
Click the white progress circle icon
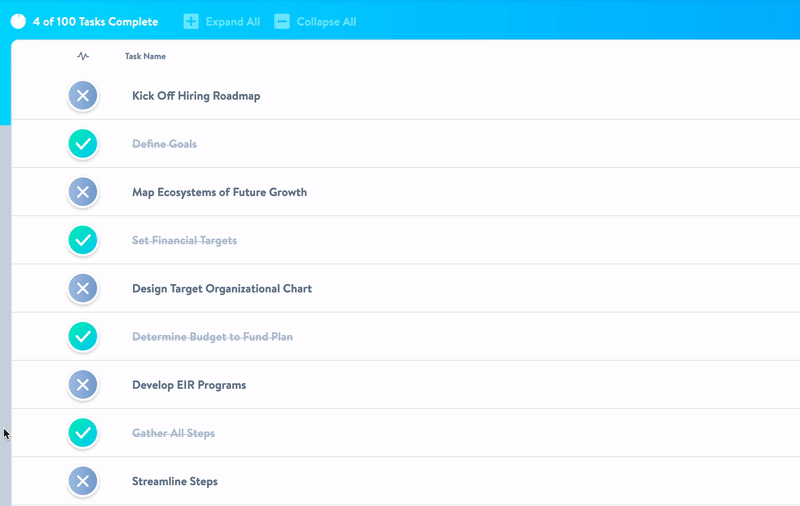pos(18,21)
